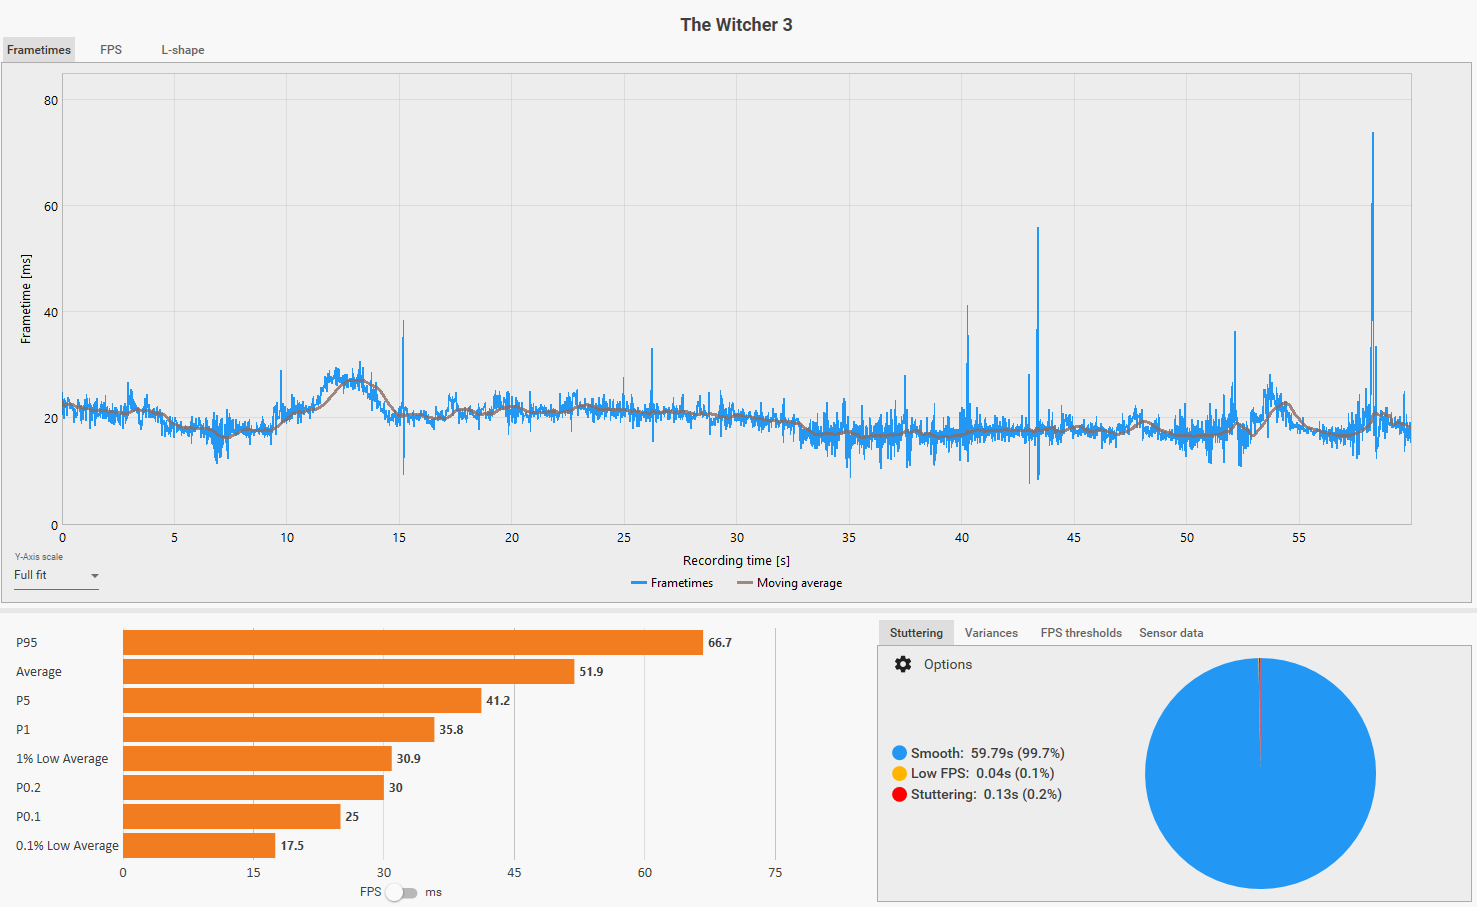Toggle the Frametimes series in chart legend
The height and width of the screenshot is (907, 1477).
[672, 583]
